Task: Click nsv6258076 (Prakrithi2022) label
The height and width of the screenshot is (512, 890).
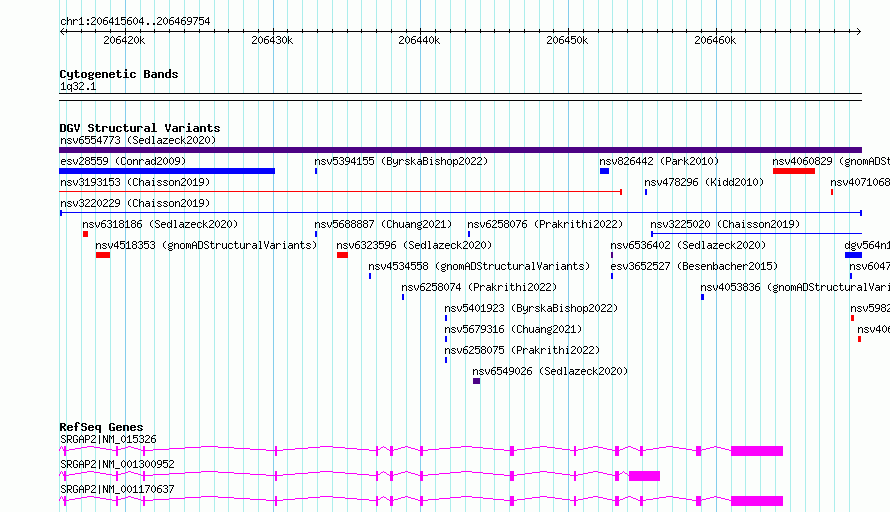Action: click(545, 224)
